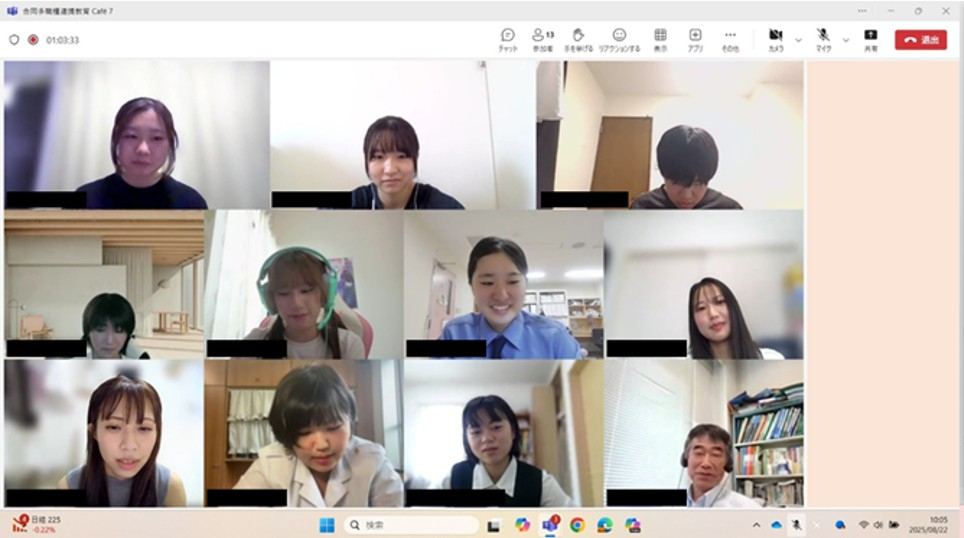Open the title bar ellipsis menu

click(862, 10)
